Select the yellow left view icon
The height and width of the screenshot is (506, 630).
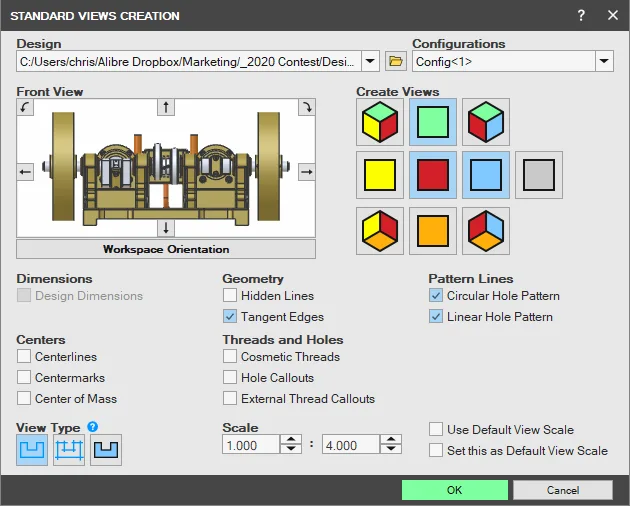pos(380,175)
